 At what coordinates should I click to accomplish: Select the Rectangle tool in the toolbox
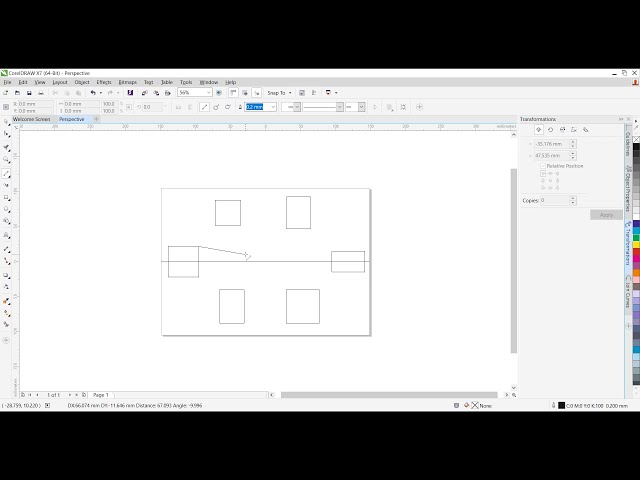pos(6,198)
